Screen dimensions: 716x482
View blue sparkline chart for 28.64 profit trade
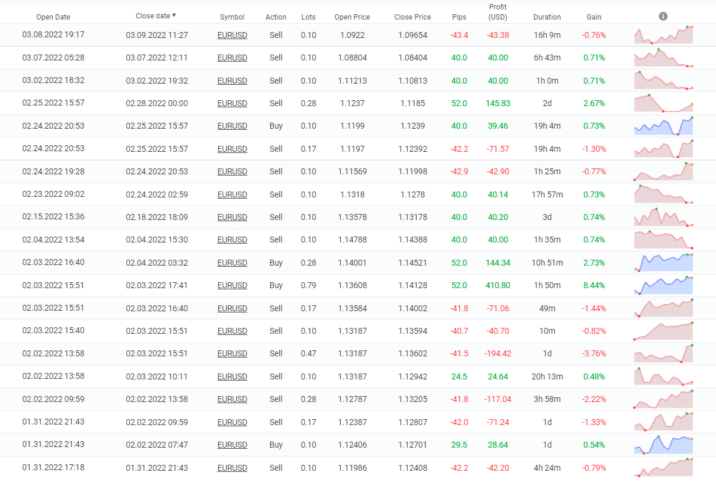tap(663, 445)
